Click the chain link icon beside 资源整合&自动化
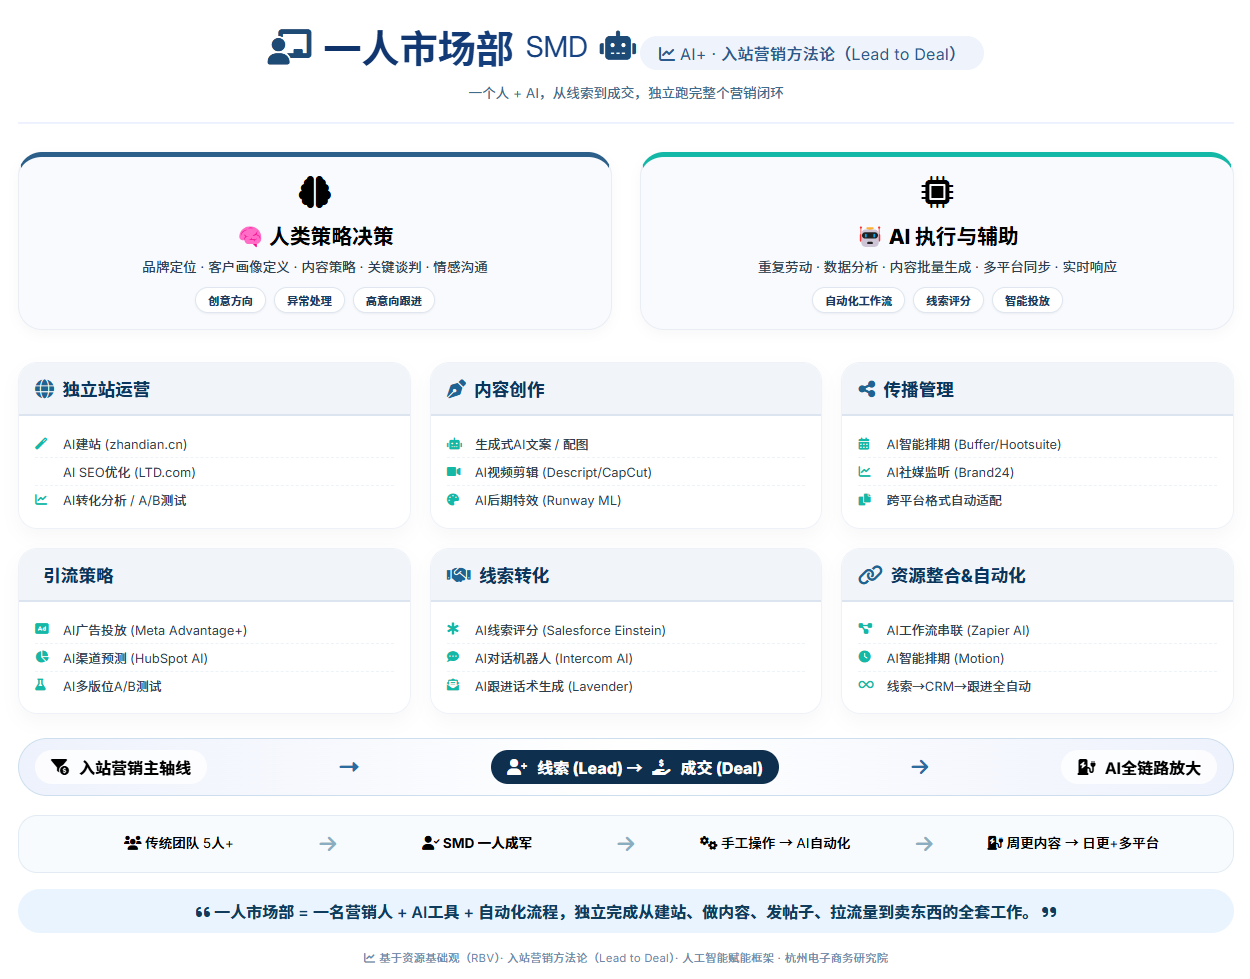Viewport: 1250px width, 979px height. pyautogui.click(x=870, y=575)
